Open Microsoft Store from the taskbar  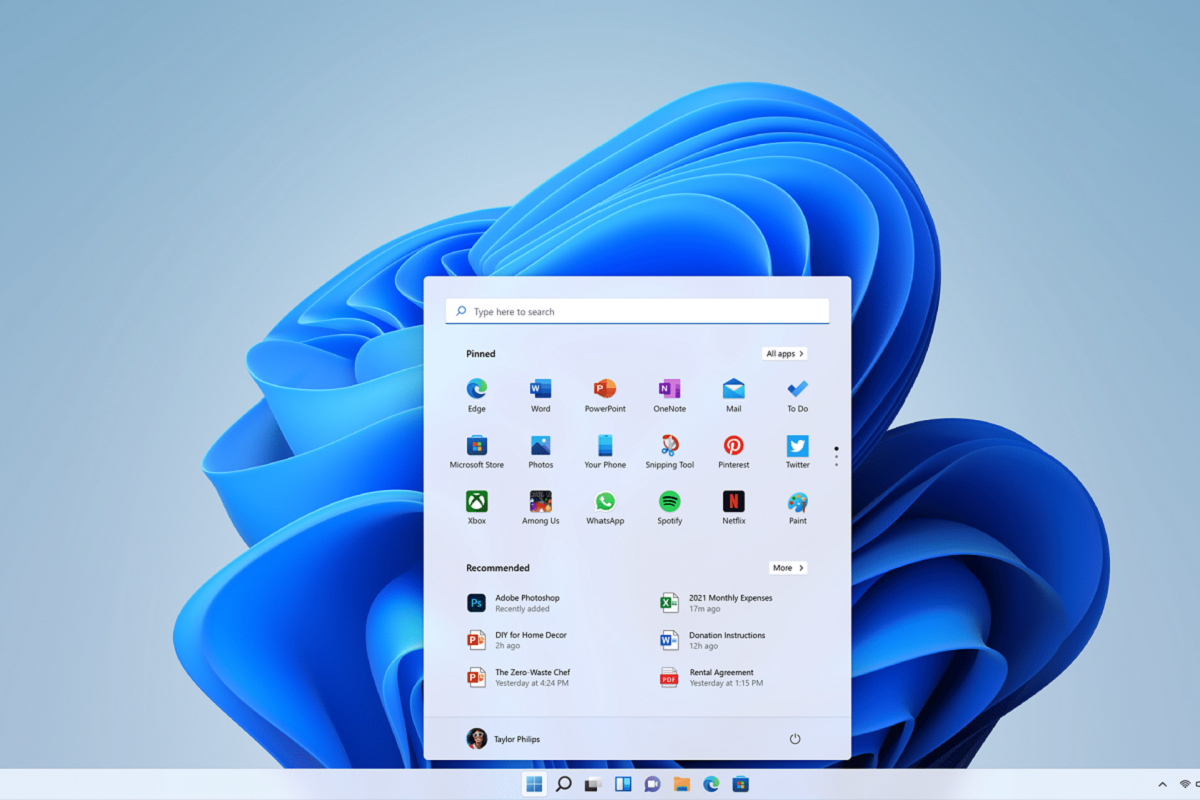[x=740, y=784]
